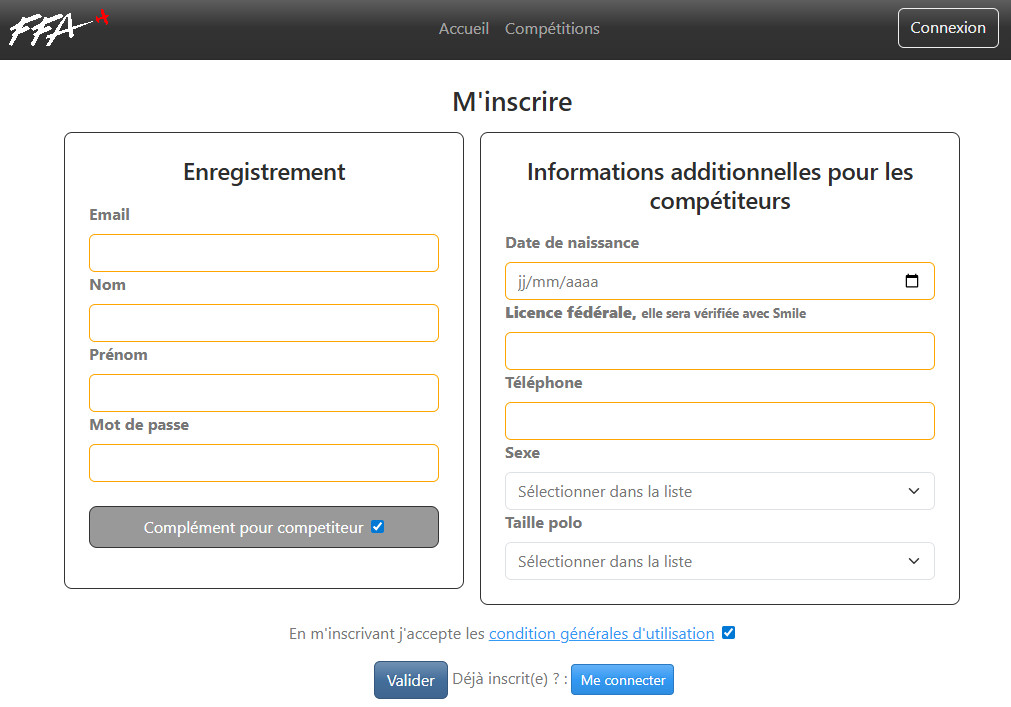Open the condition générales d'utilisation link

(601, 634)
